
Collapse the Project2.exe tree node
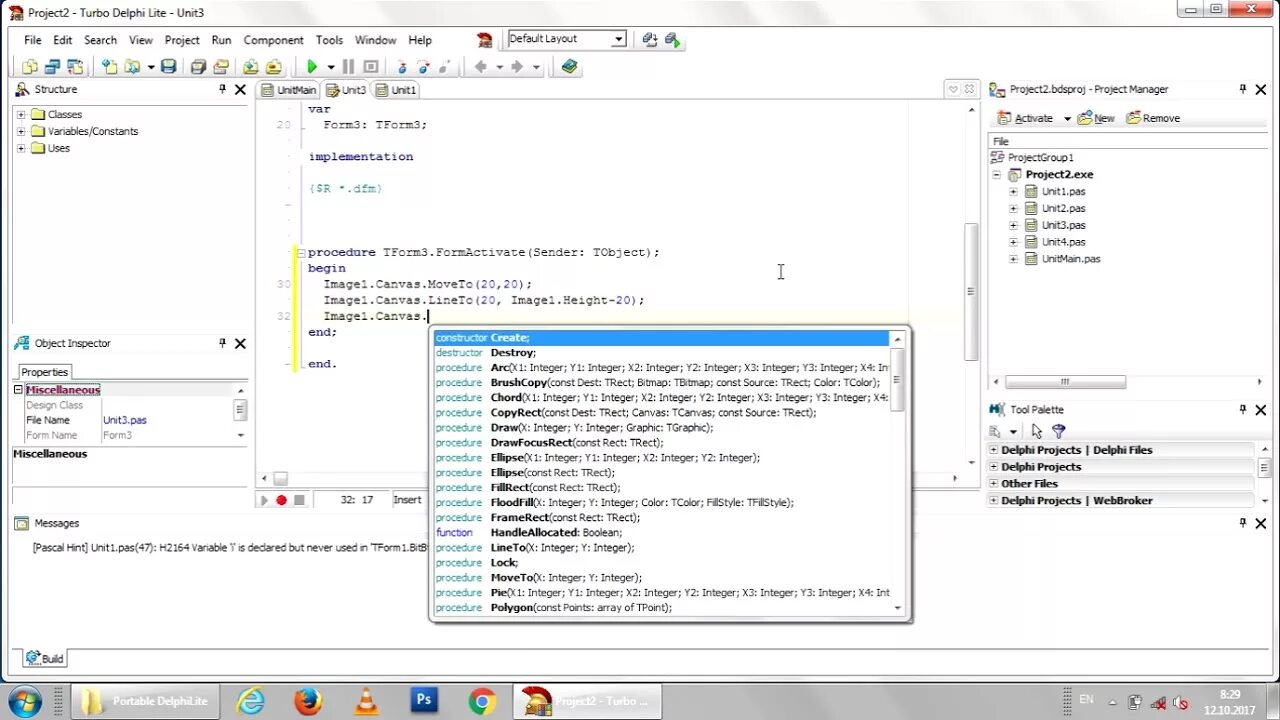(x=997, y=175)
